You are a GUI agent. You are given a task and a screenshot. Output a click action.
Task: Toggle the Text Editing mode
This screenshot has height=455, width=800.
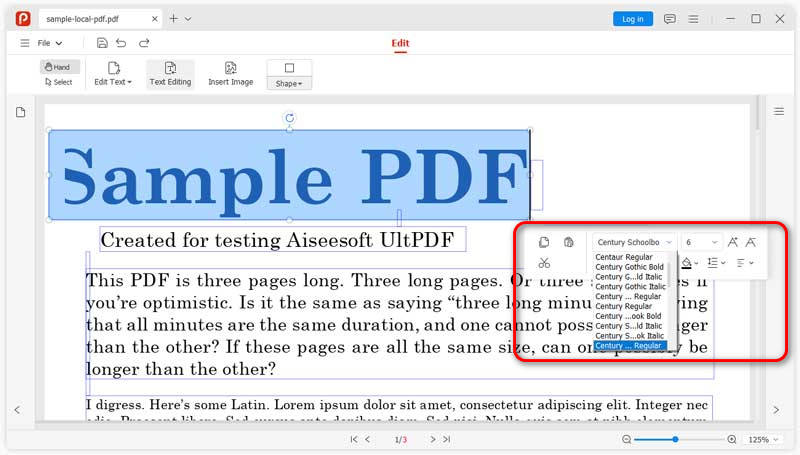pos(170,74)
